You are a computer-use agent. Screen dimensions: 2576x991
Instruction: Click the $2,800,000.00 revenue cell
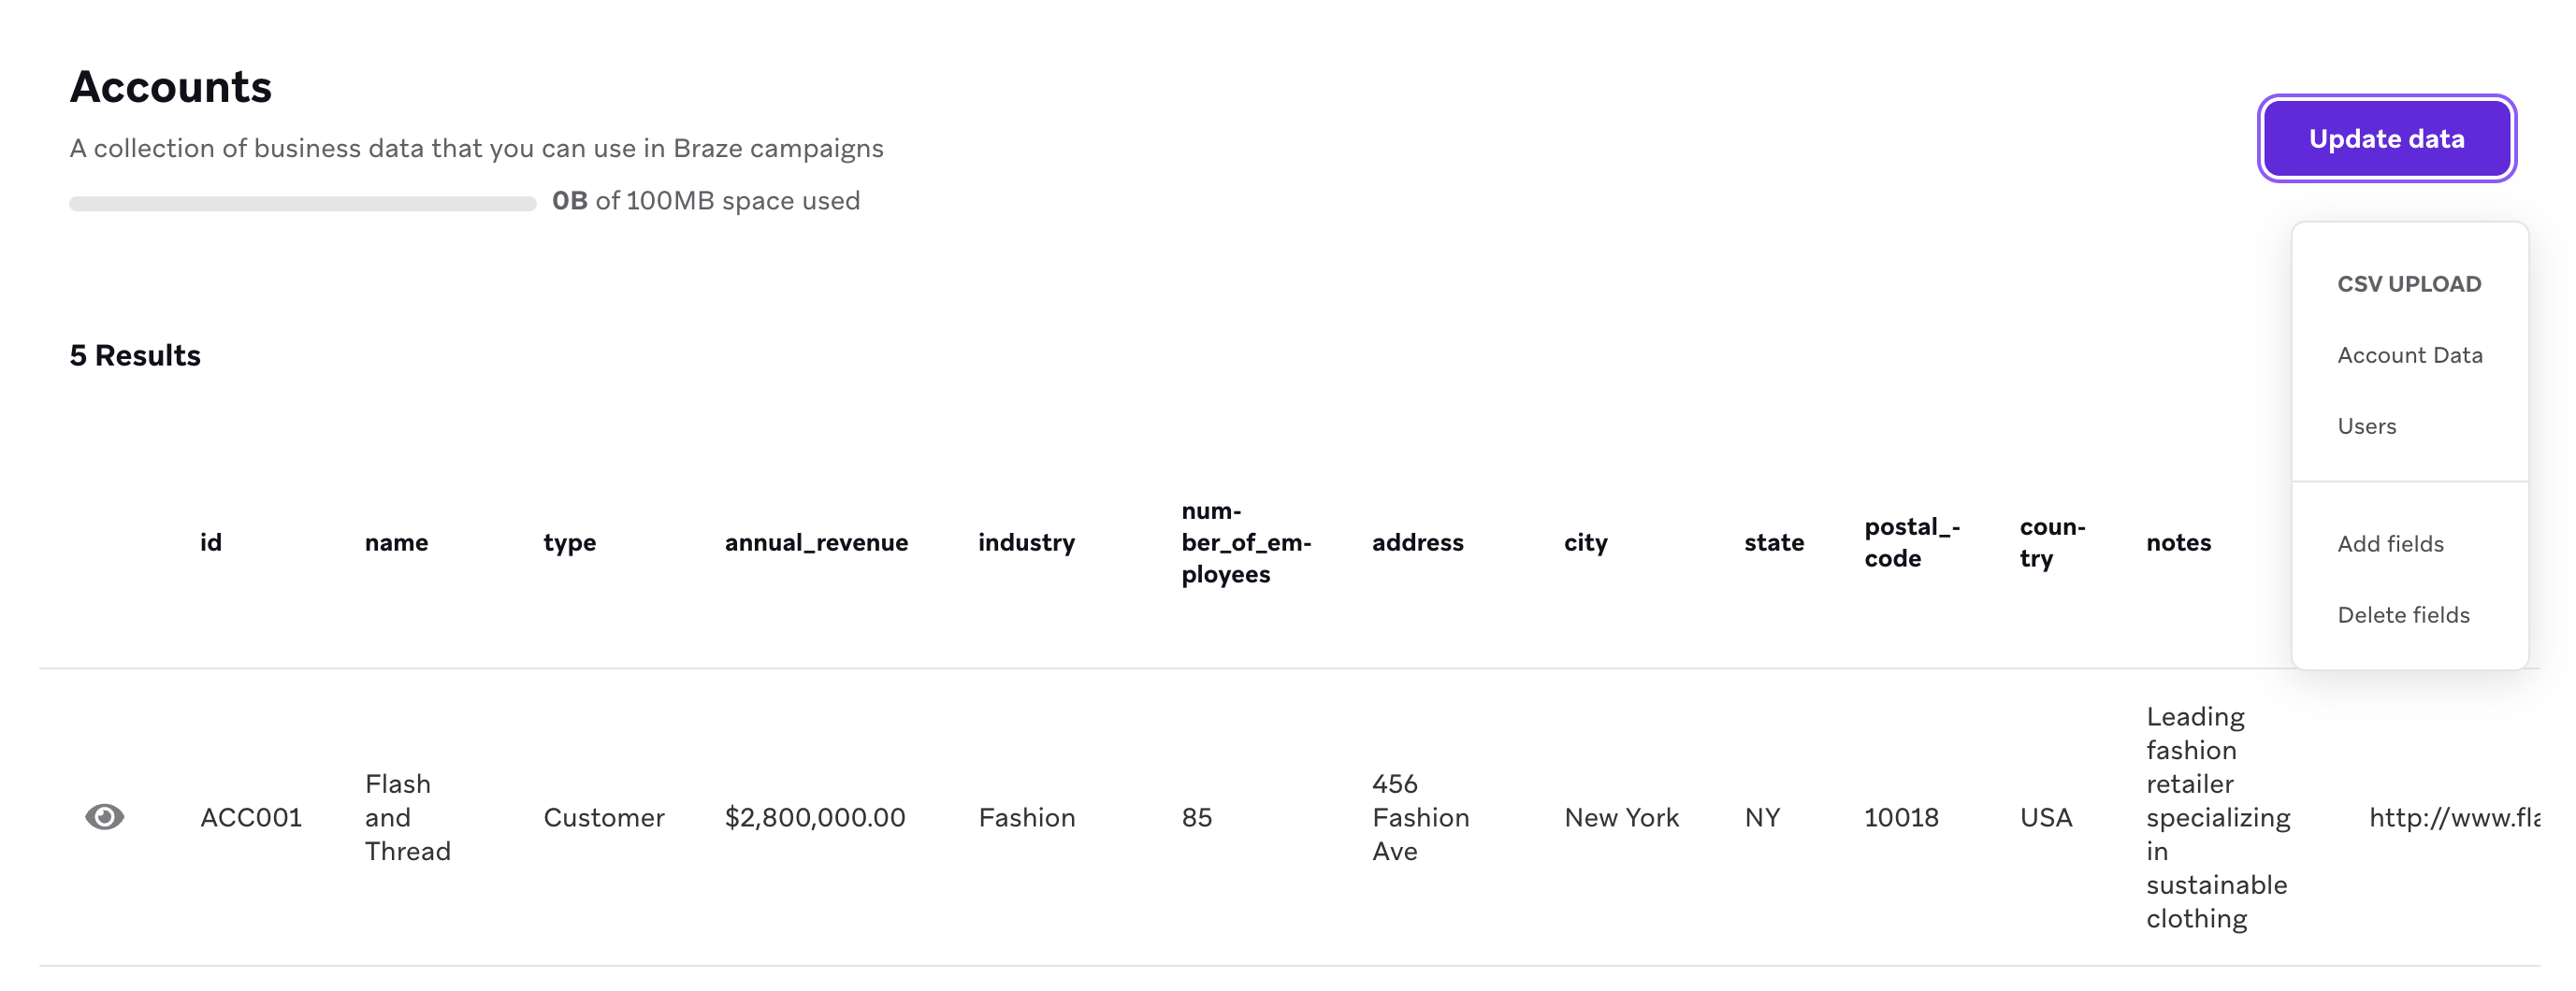click(815, 817)
